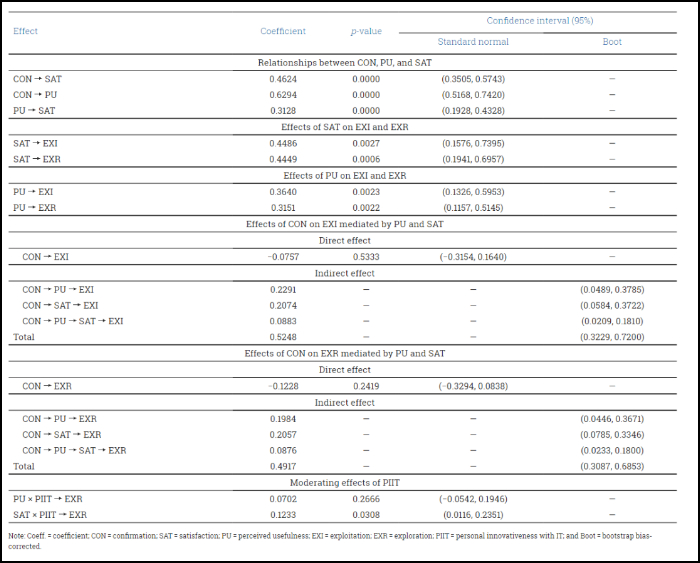Select the 'SAT → EXR' row label
Viewport: 700px width, 563px height.
coord(37,159)
